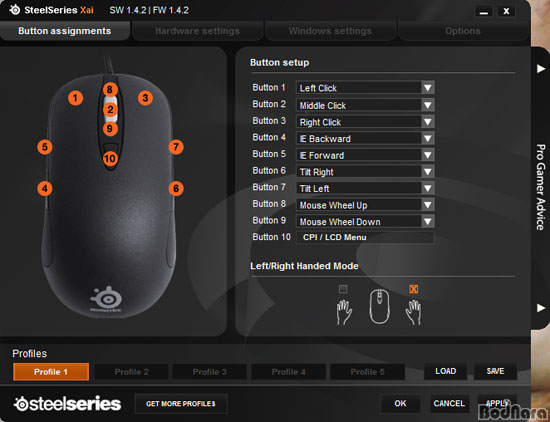Open Button 1 Left Click dropdown
The height and width of the screenshot is (422, 550).
tap(365, 88)
